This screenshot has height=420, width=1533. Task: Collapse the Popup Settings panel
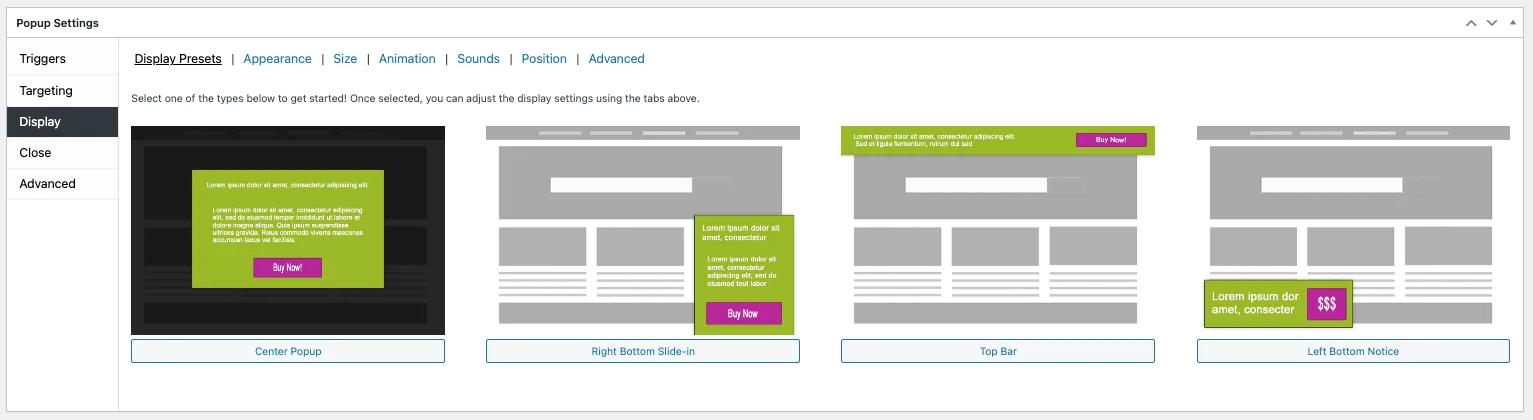[x=1513, y=23]
